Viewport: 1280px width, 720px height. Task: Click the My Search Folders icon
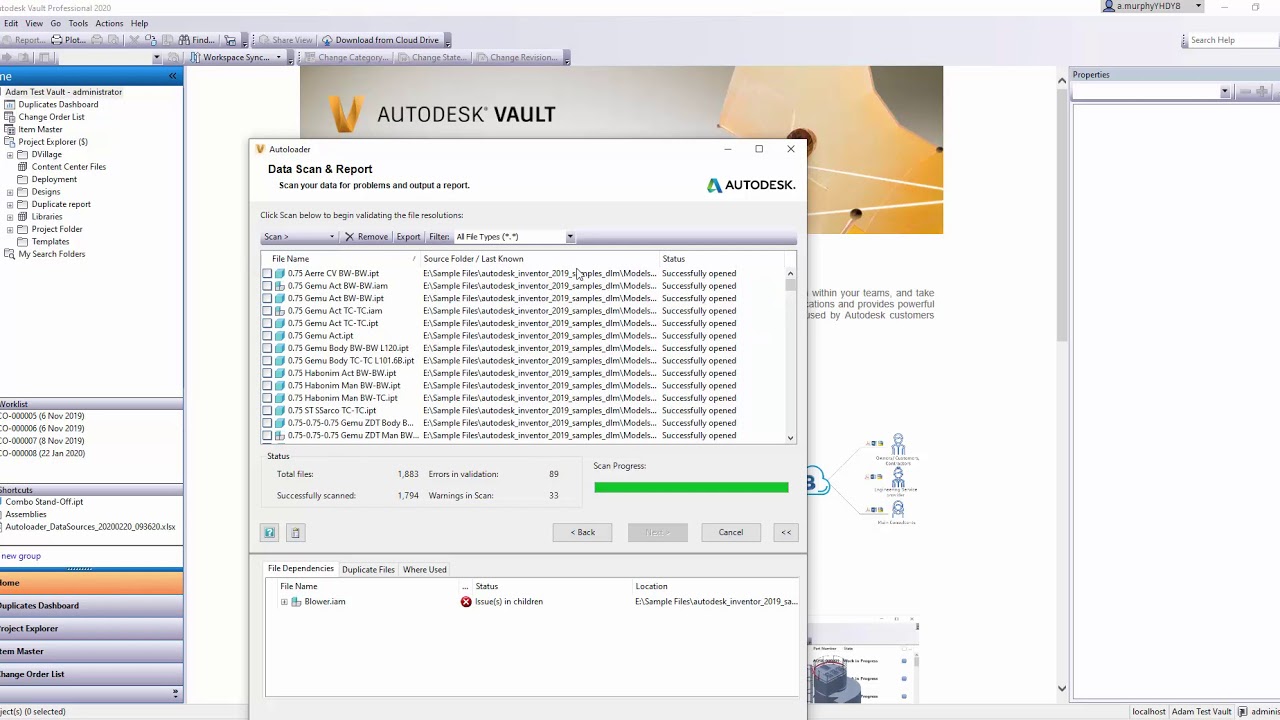pyautogui.click(x=10, y=254)
